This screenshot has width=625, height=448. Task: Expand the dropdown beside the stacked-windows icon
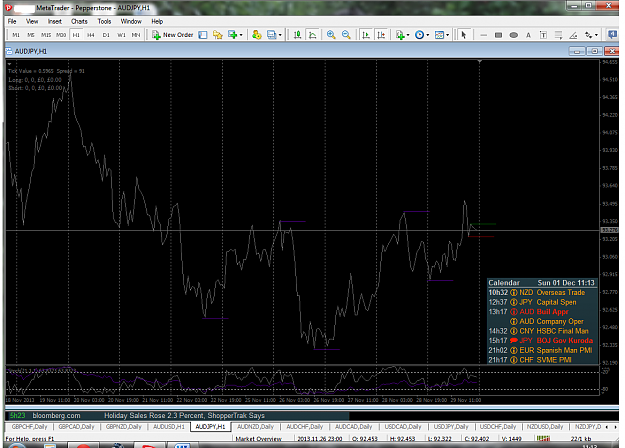[x=280, y=35]
